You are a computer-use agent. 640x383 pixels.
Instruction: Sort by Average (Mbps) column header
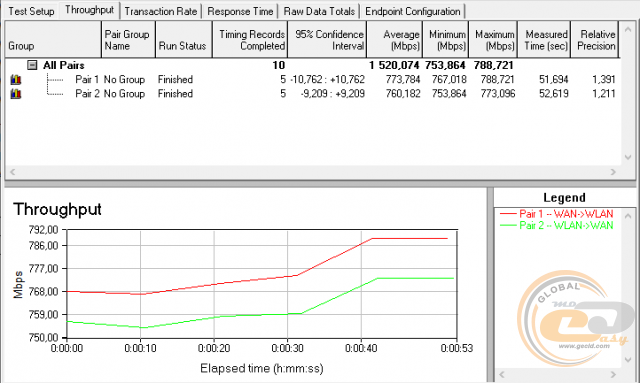pos(395,40)
